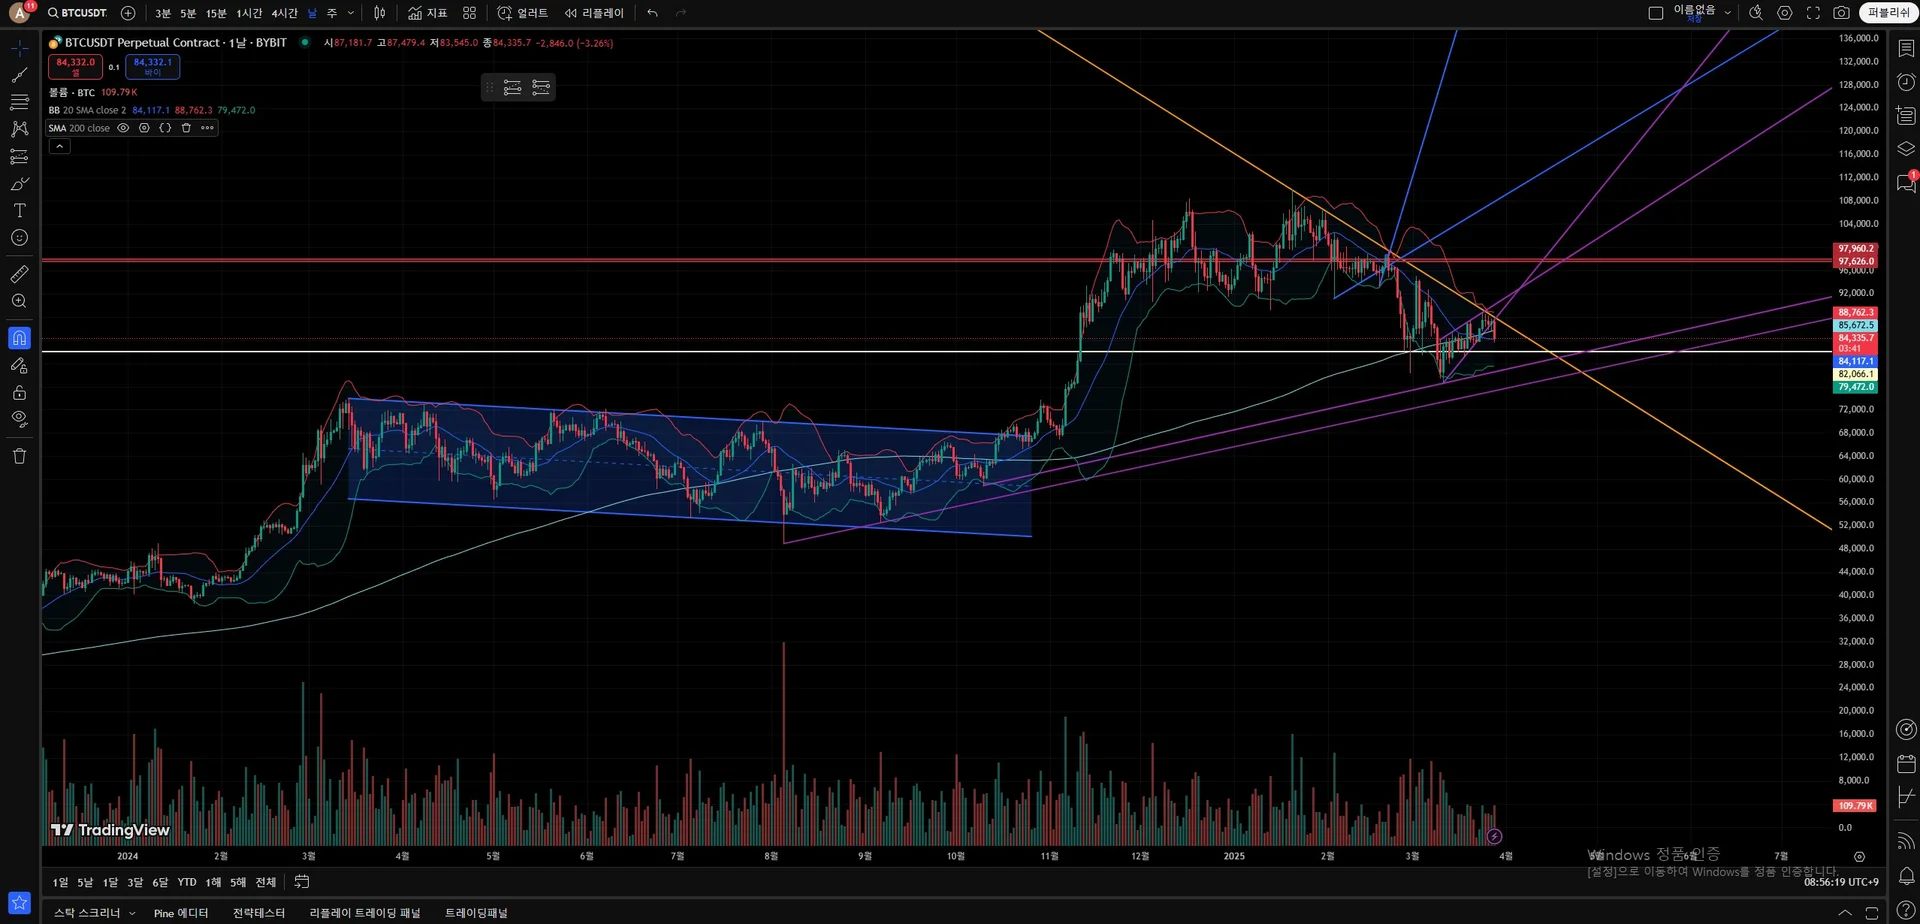Viewport: 1920px width, 924px height.
Task: Enter fullscreen mode
Action: pyautogui.click(x=1813, y=13)
